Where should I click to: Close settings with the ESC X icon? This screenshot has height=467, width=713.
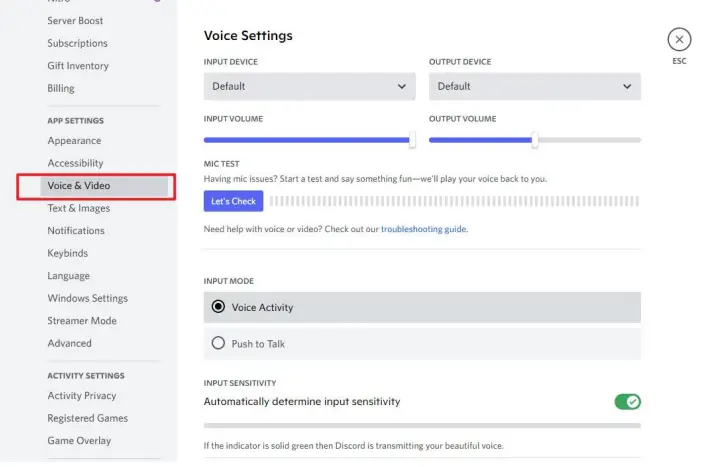[x=679, y=39]
